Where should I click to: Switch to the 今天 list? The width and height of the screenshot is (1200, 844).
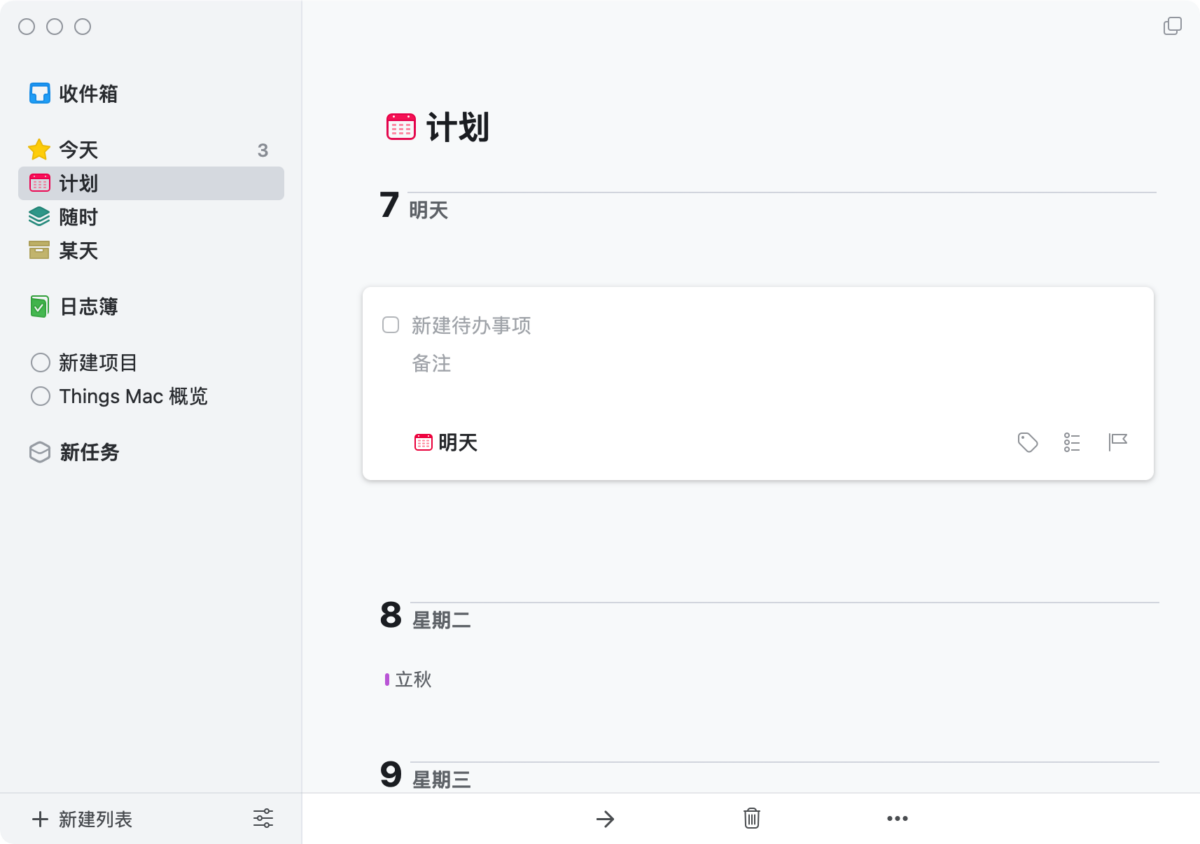pos(151,150)
